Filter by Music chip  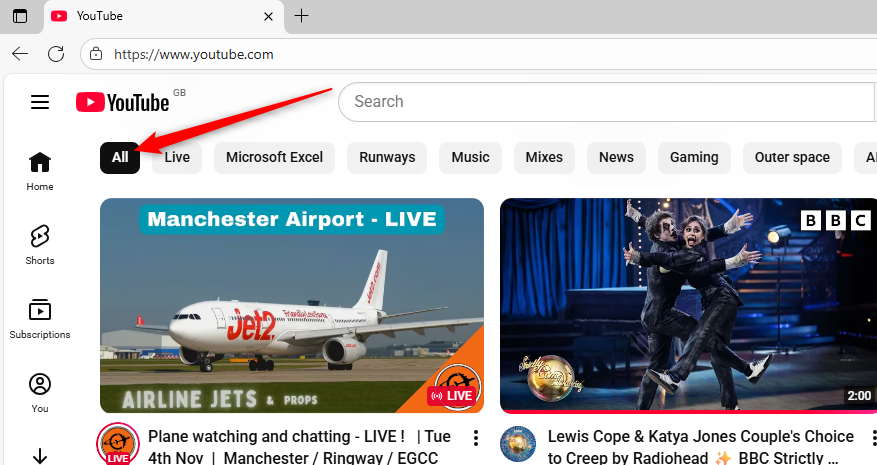coord(470,157)
